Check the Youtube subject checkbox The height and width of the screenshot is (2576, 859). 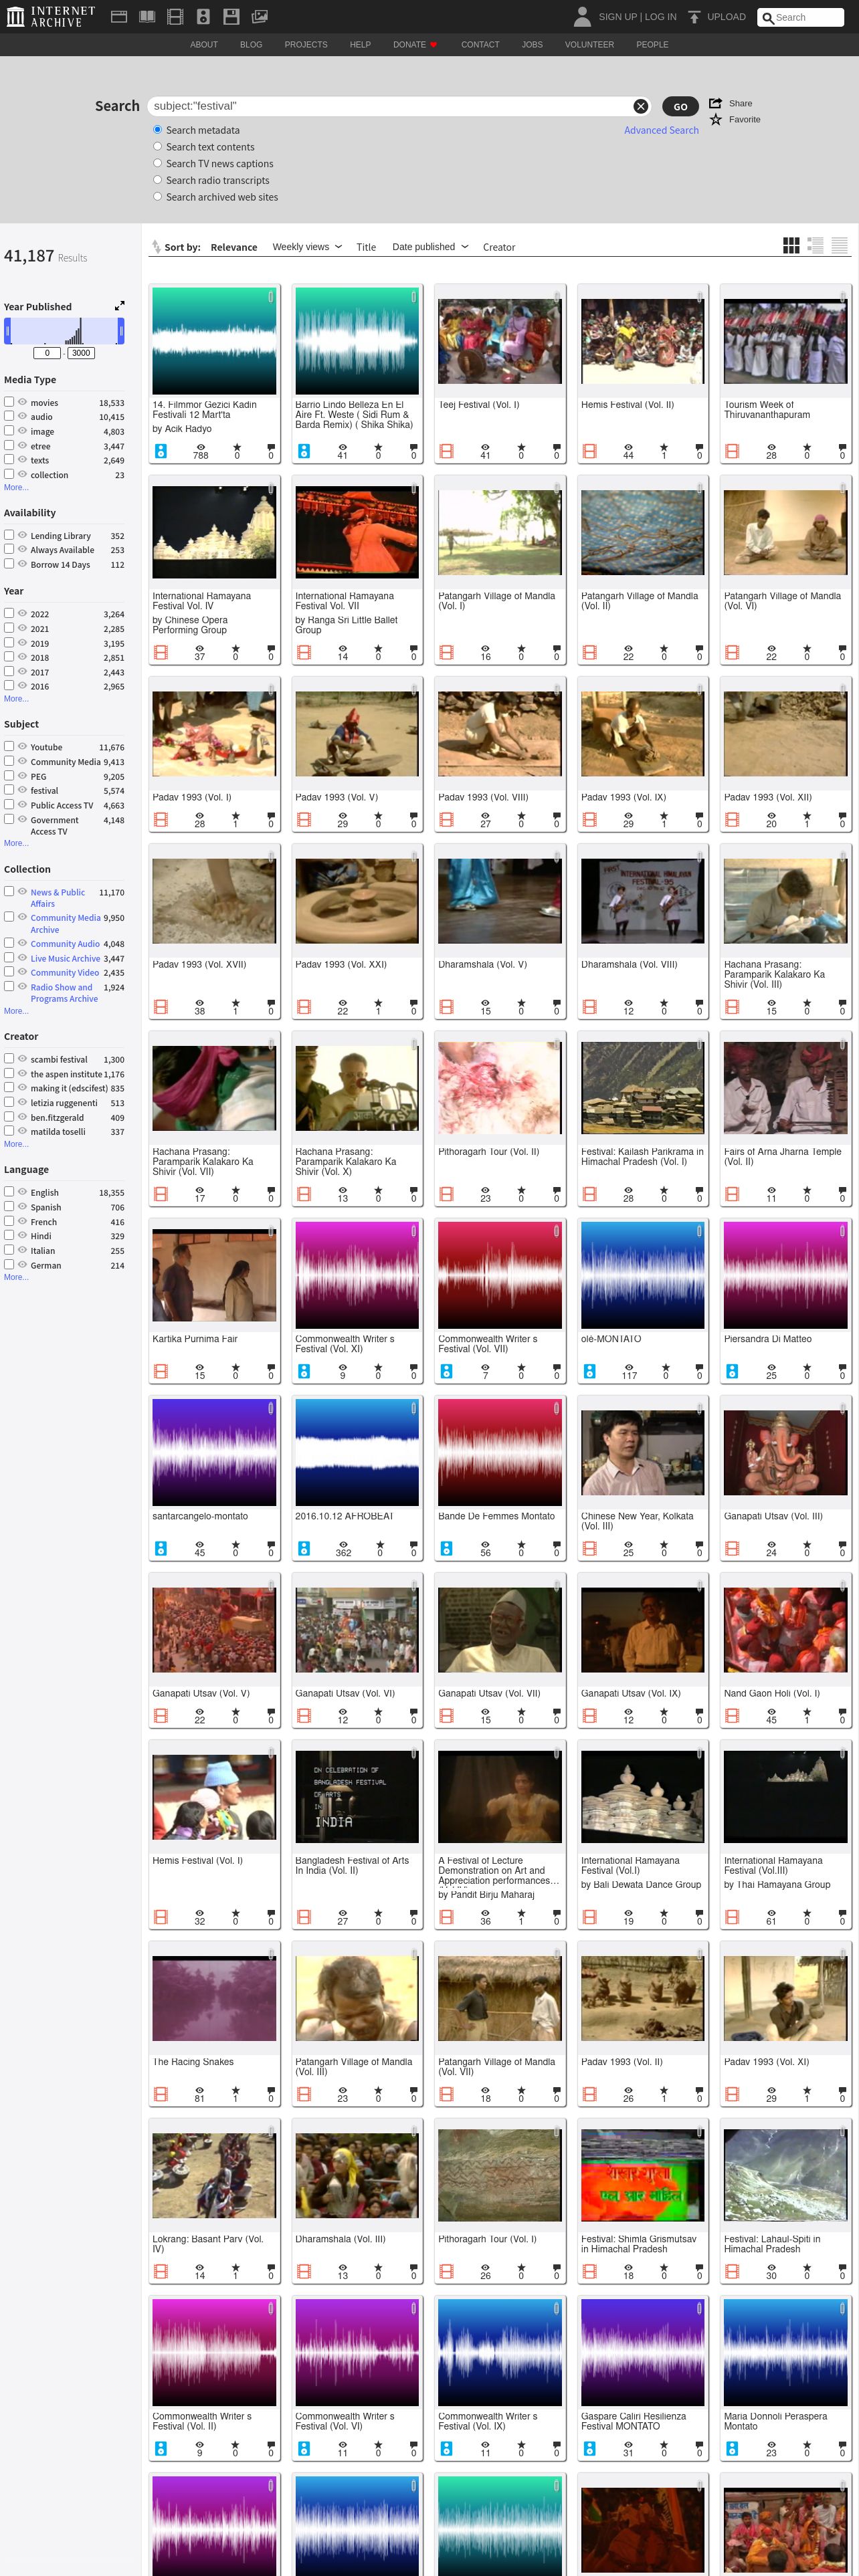tap(9, 746)
